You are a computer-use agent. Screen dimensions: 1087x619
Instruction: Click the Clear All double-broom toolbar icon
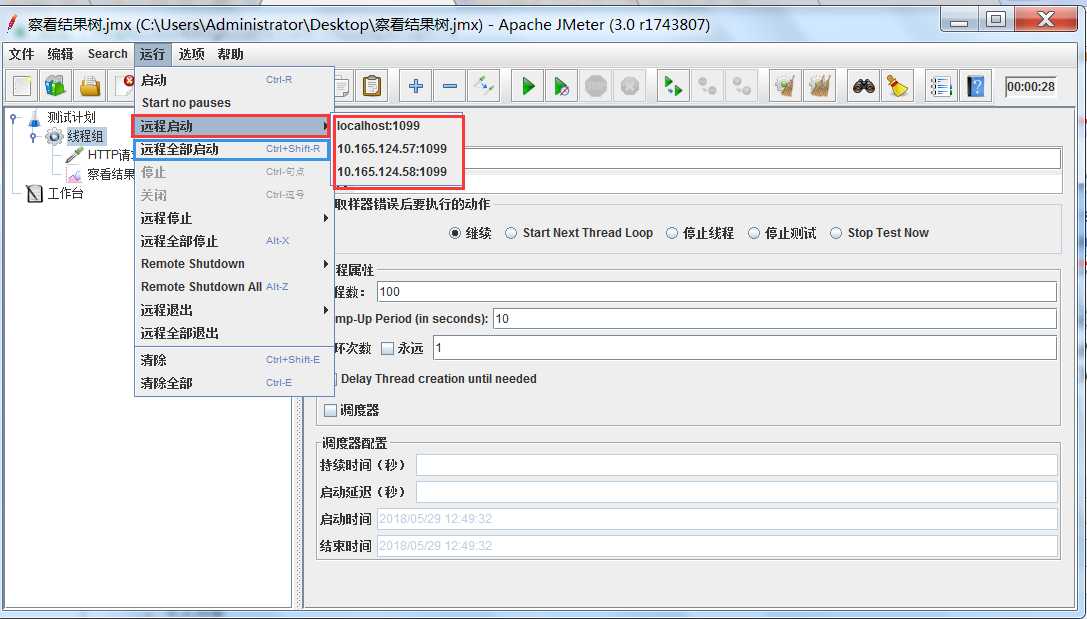tap(819, 87)
